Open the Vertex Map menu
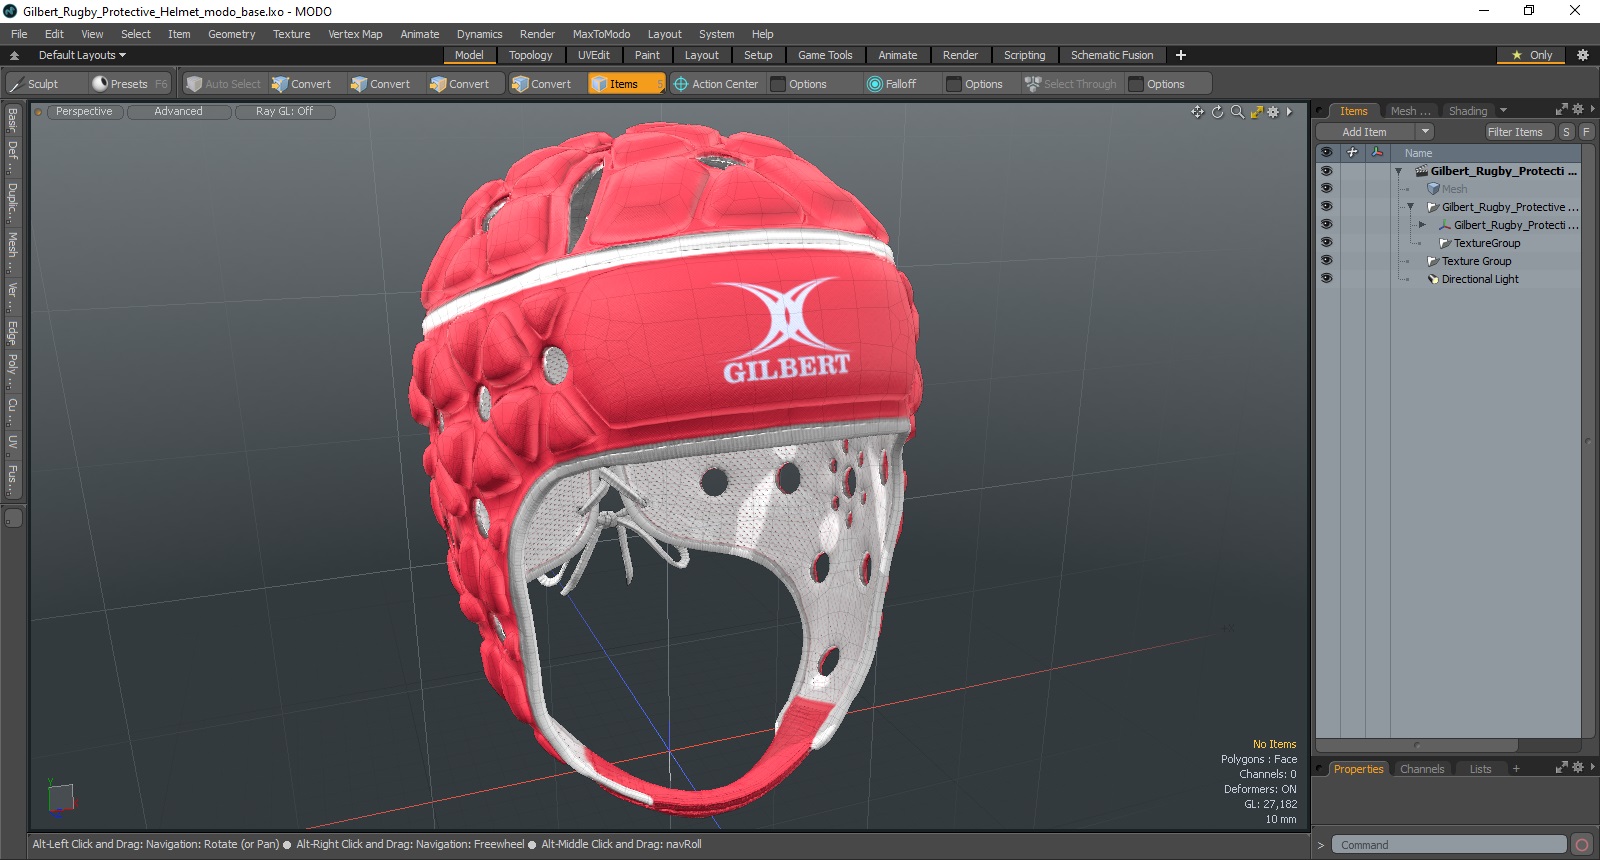 point(355,34)
